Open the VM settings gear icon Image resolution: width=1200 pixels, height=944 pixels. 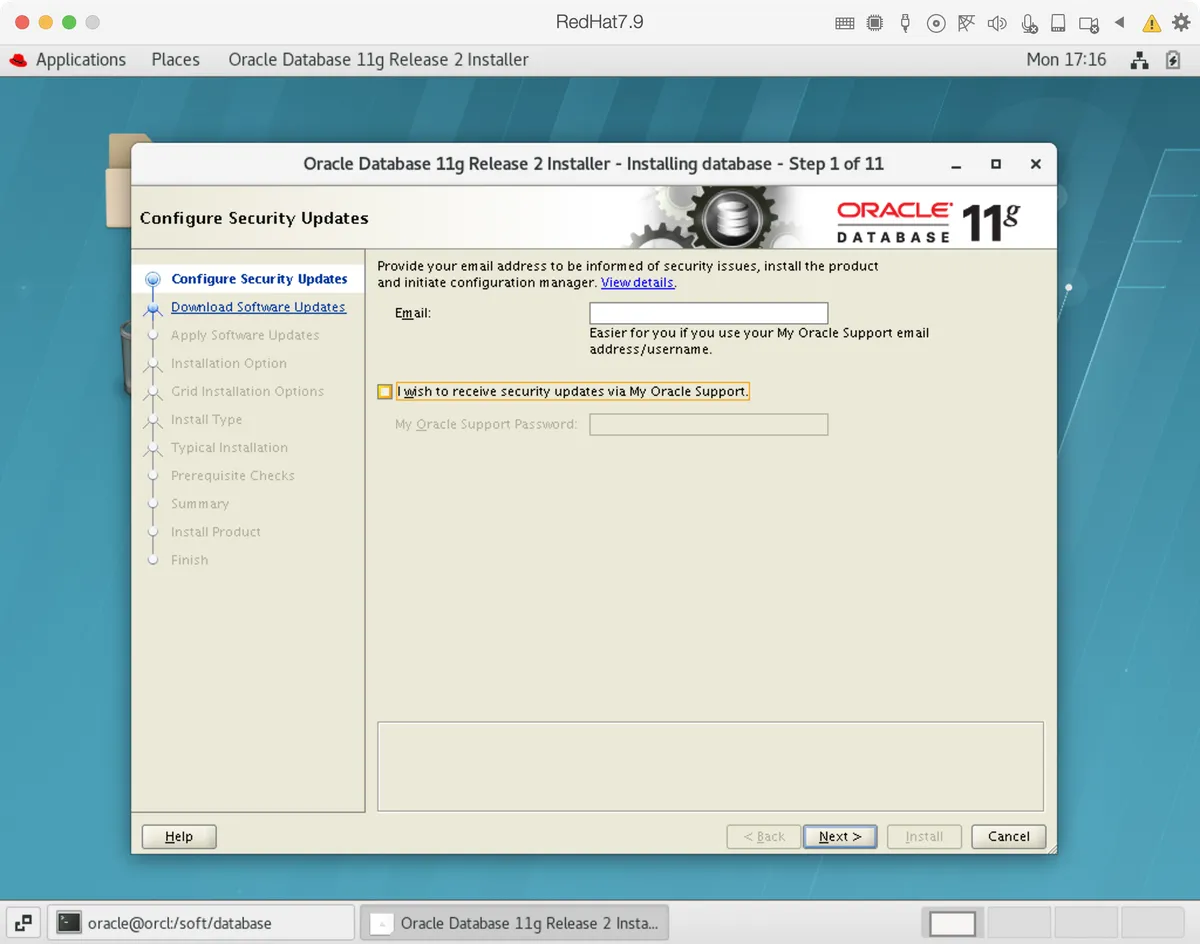[1180, 22]
